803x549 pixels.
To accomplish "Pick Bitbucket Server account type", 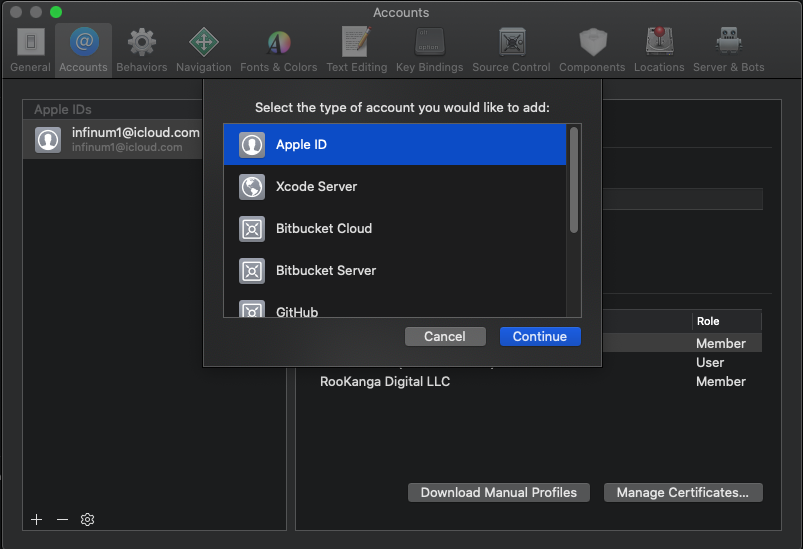I will [x=394, y=271].
